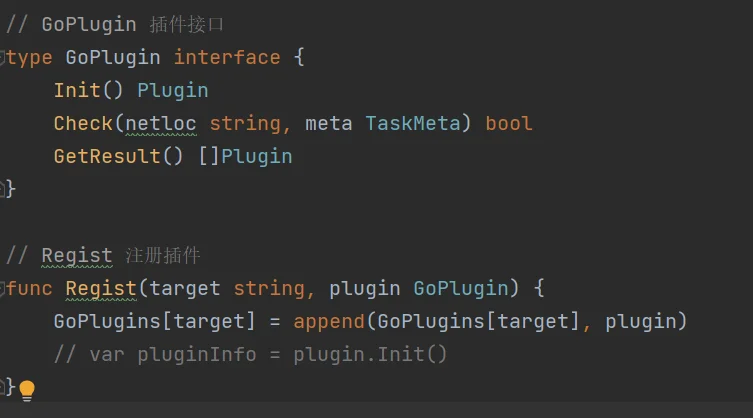Viewport: 753px width, 418px height.
Task: Click the TaskMeta type reference
Action: [x=413, y=124]
